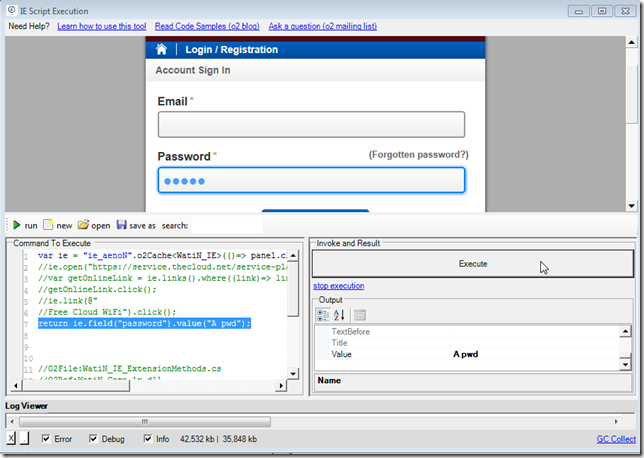Click the code line starting with var ie
Image resolution: width=644 pixels, height=458 pixels.
163,255
